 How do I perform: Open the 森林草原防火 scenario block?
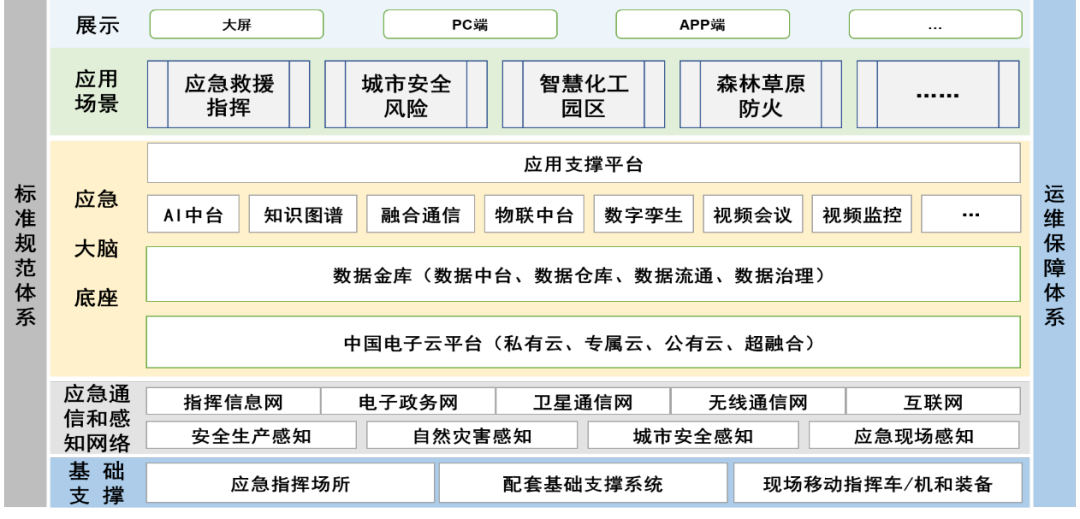click(760, 95)
